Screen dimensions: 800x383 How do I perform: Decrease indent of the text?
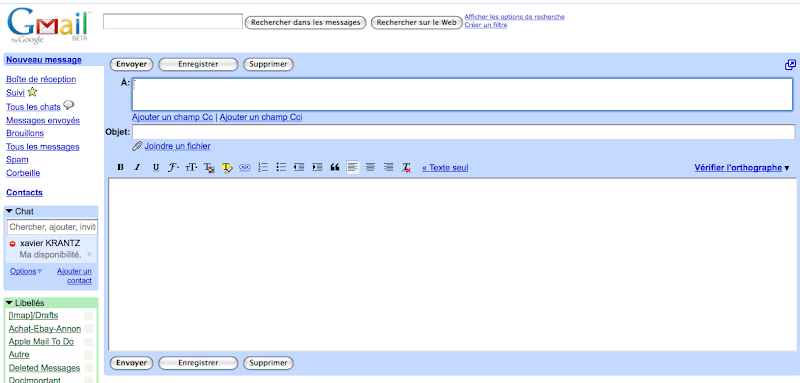(299, 167)
